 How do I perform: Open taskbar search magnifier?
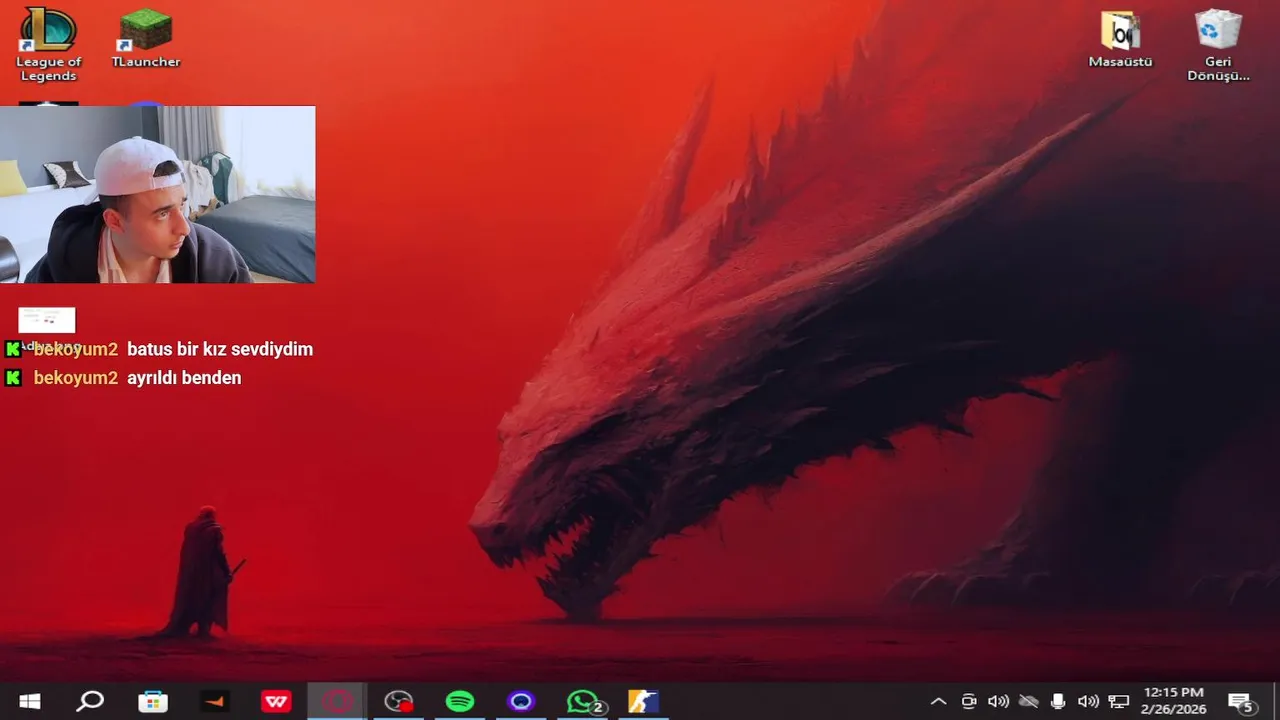tap(90, 702)
